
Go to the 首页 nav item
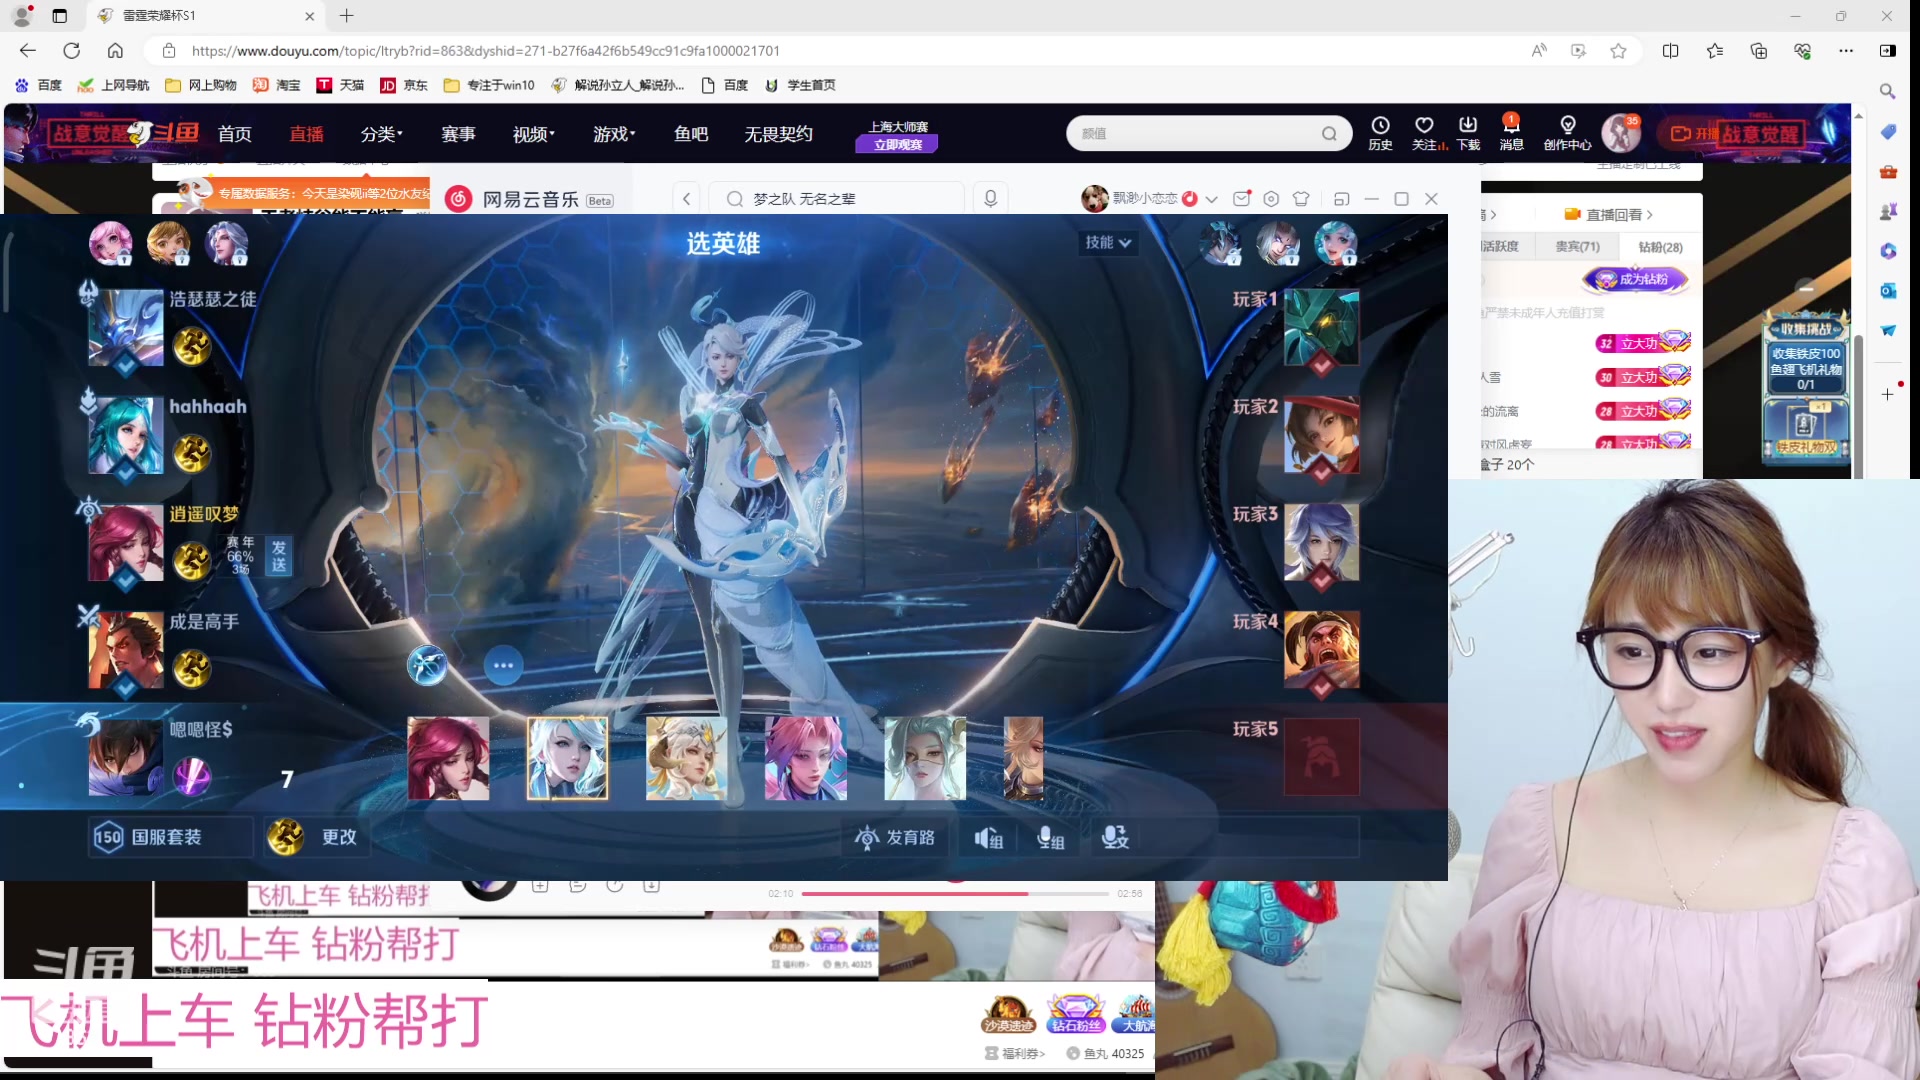point(234,134)
